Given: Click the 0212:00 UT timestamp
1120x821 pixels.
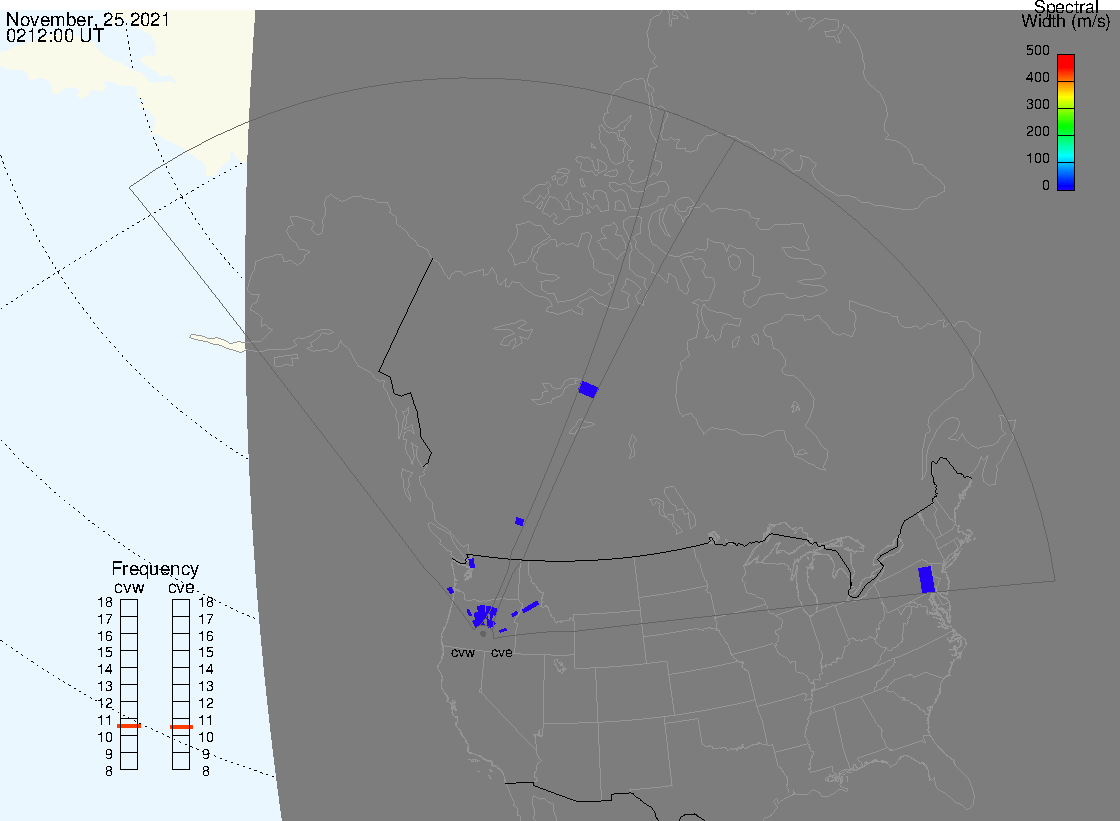Looking at the screenshot, I should point(54,36).
